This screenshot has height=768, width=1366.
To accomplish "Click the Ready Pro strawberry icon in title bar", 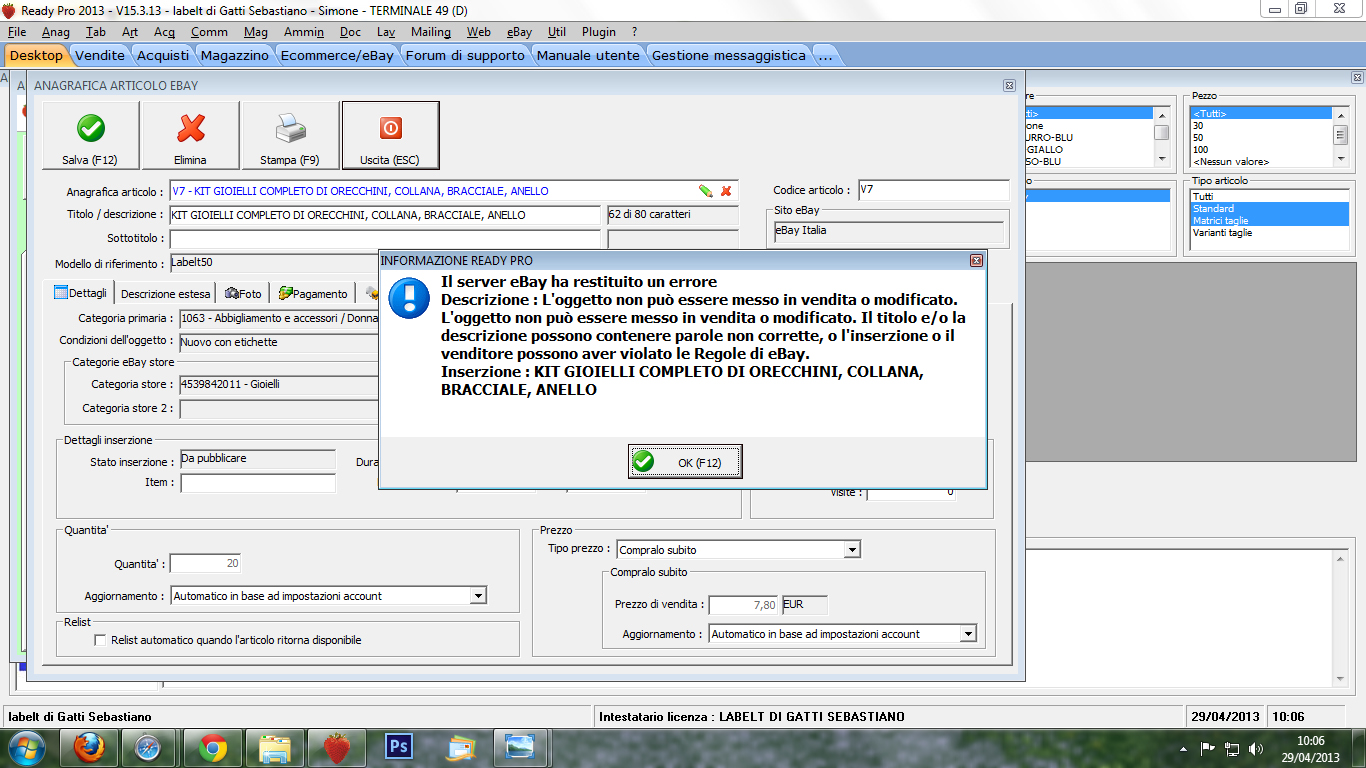I will click(9, 10).
